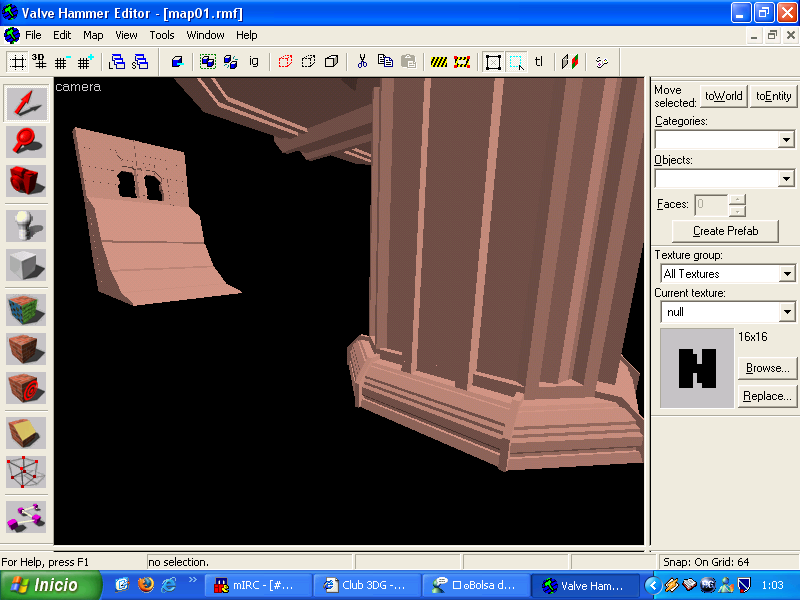This screenshot has height=600, width=800.
Task: Open Firefox from quick launch
Action: click(145, 585)
